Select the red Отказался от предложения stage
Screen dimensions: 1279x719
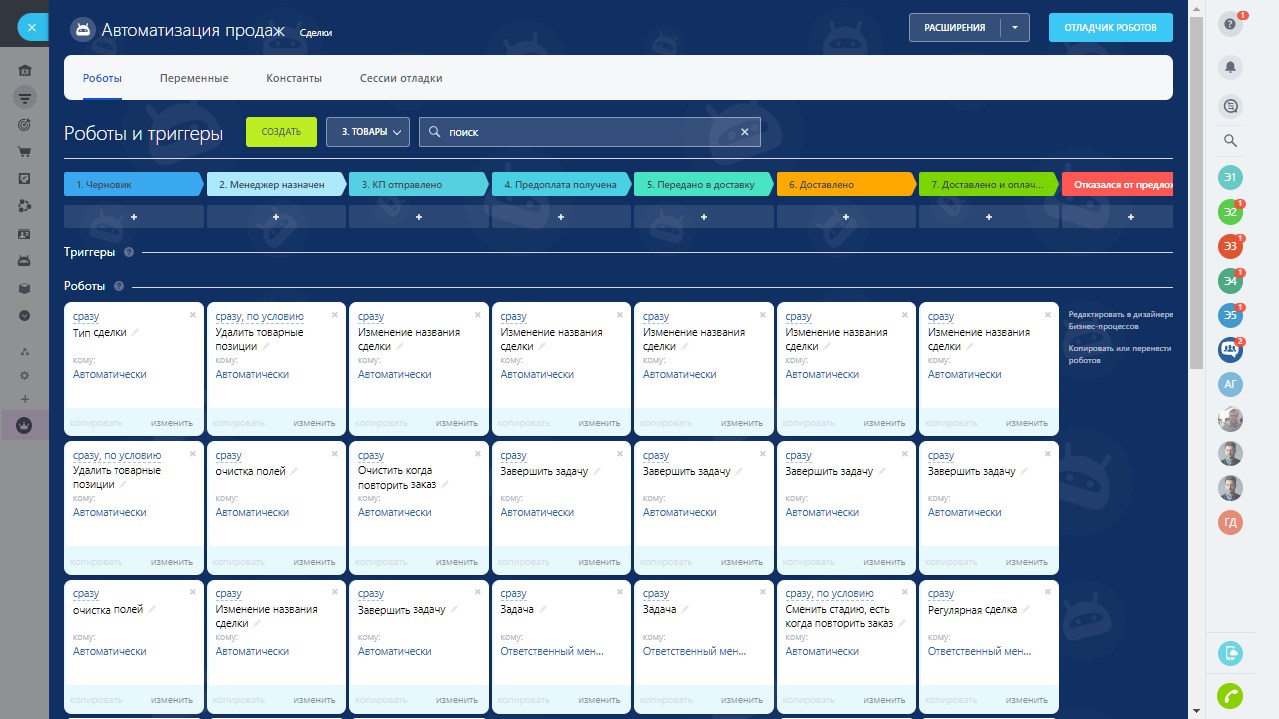[1117, 185]
